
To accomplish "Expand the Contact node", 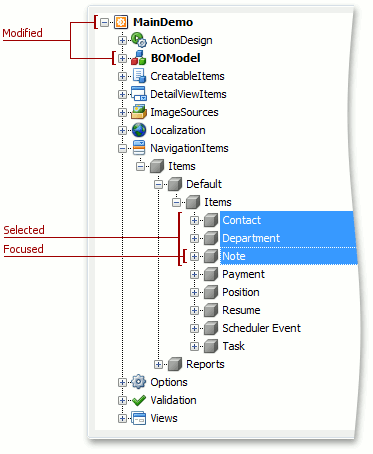I will 194,220.
